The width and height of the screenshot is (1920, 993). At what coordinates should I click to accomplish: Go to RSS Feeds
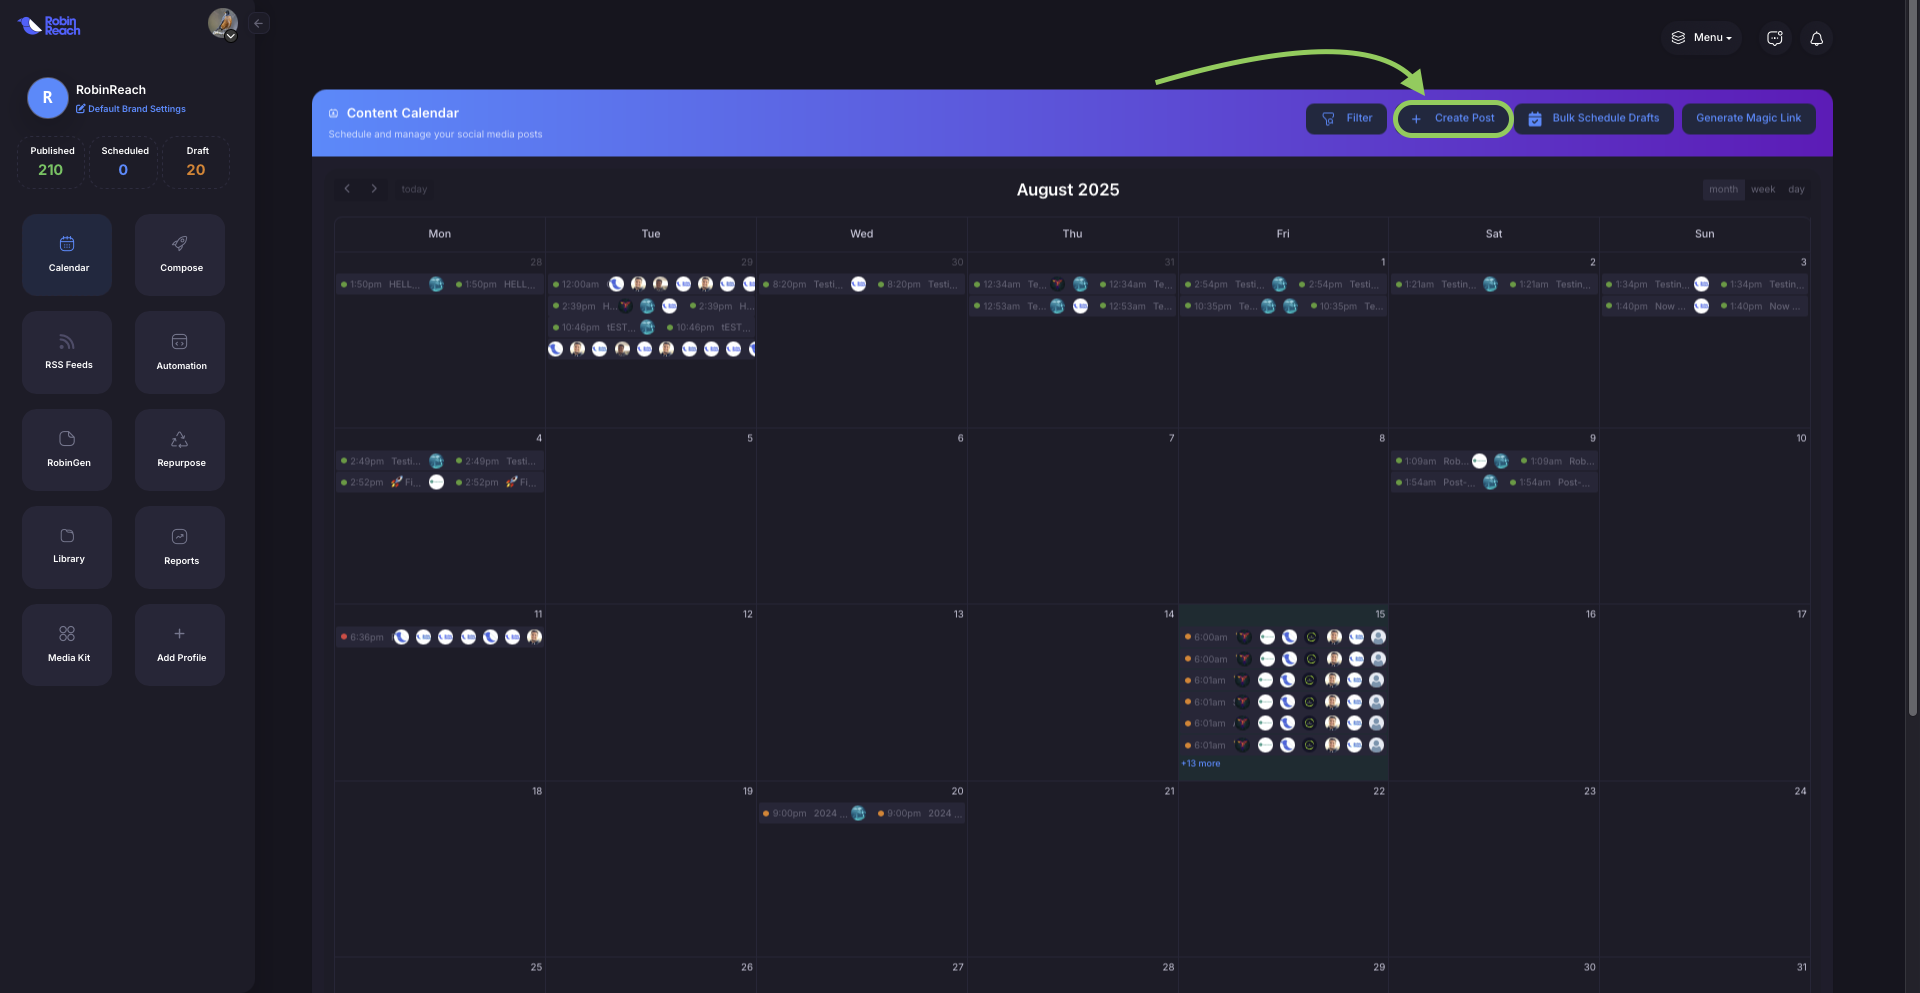coord(67,352)
